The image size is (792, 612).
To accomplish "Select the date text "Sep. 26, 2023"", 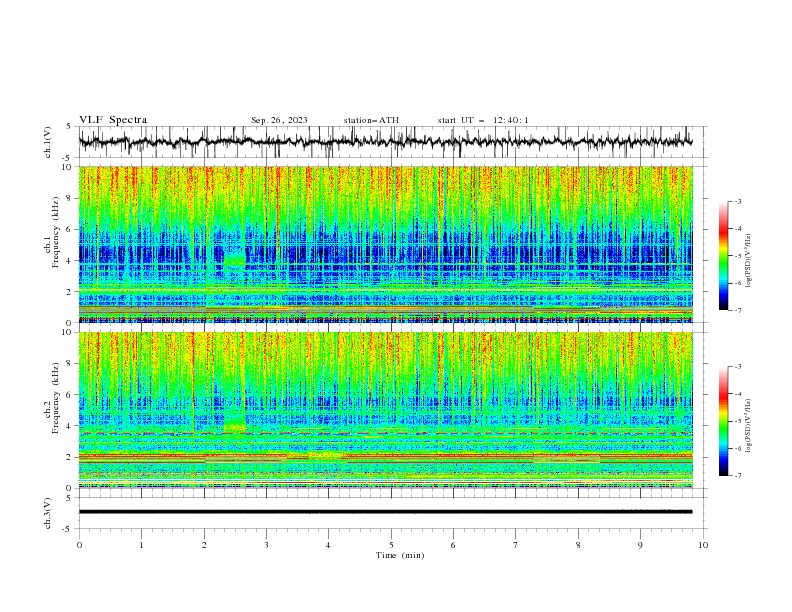I will [x=279, y=120].
